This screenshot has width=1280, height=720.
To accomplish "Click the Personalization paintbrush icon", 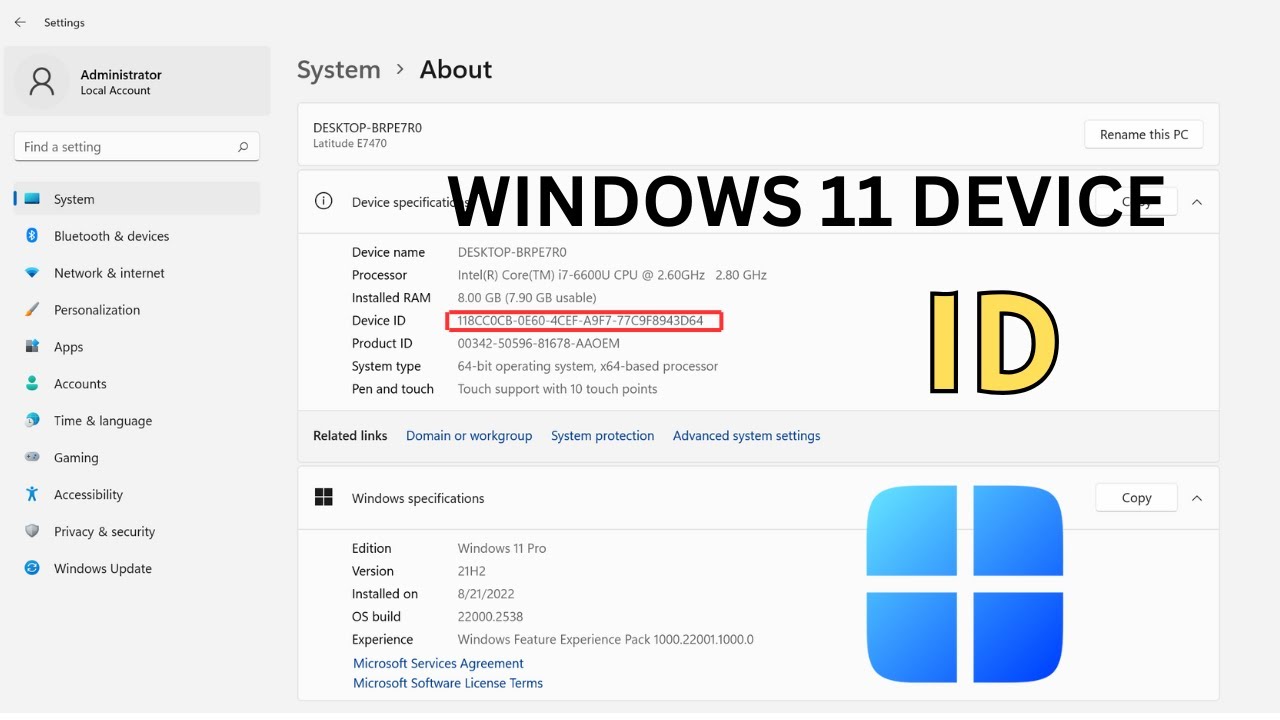I will coord(32,310).
